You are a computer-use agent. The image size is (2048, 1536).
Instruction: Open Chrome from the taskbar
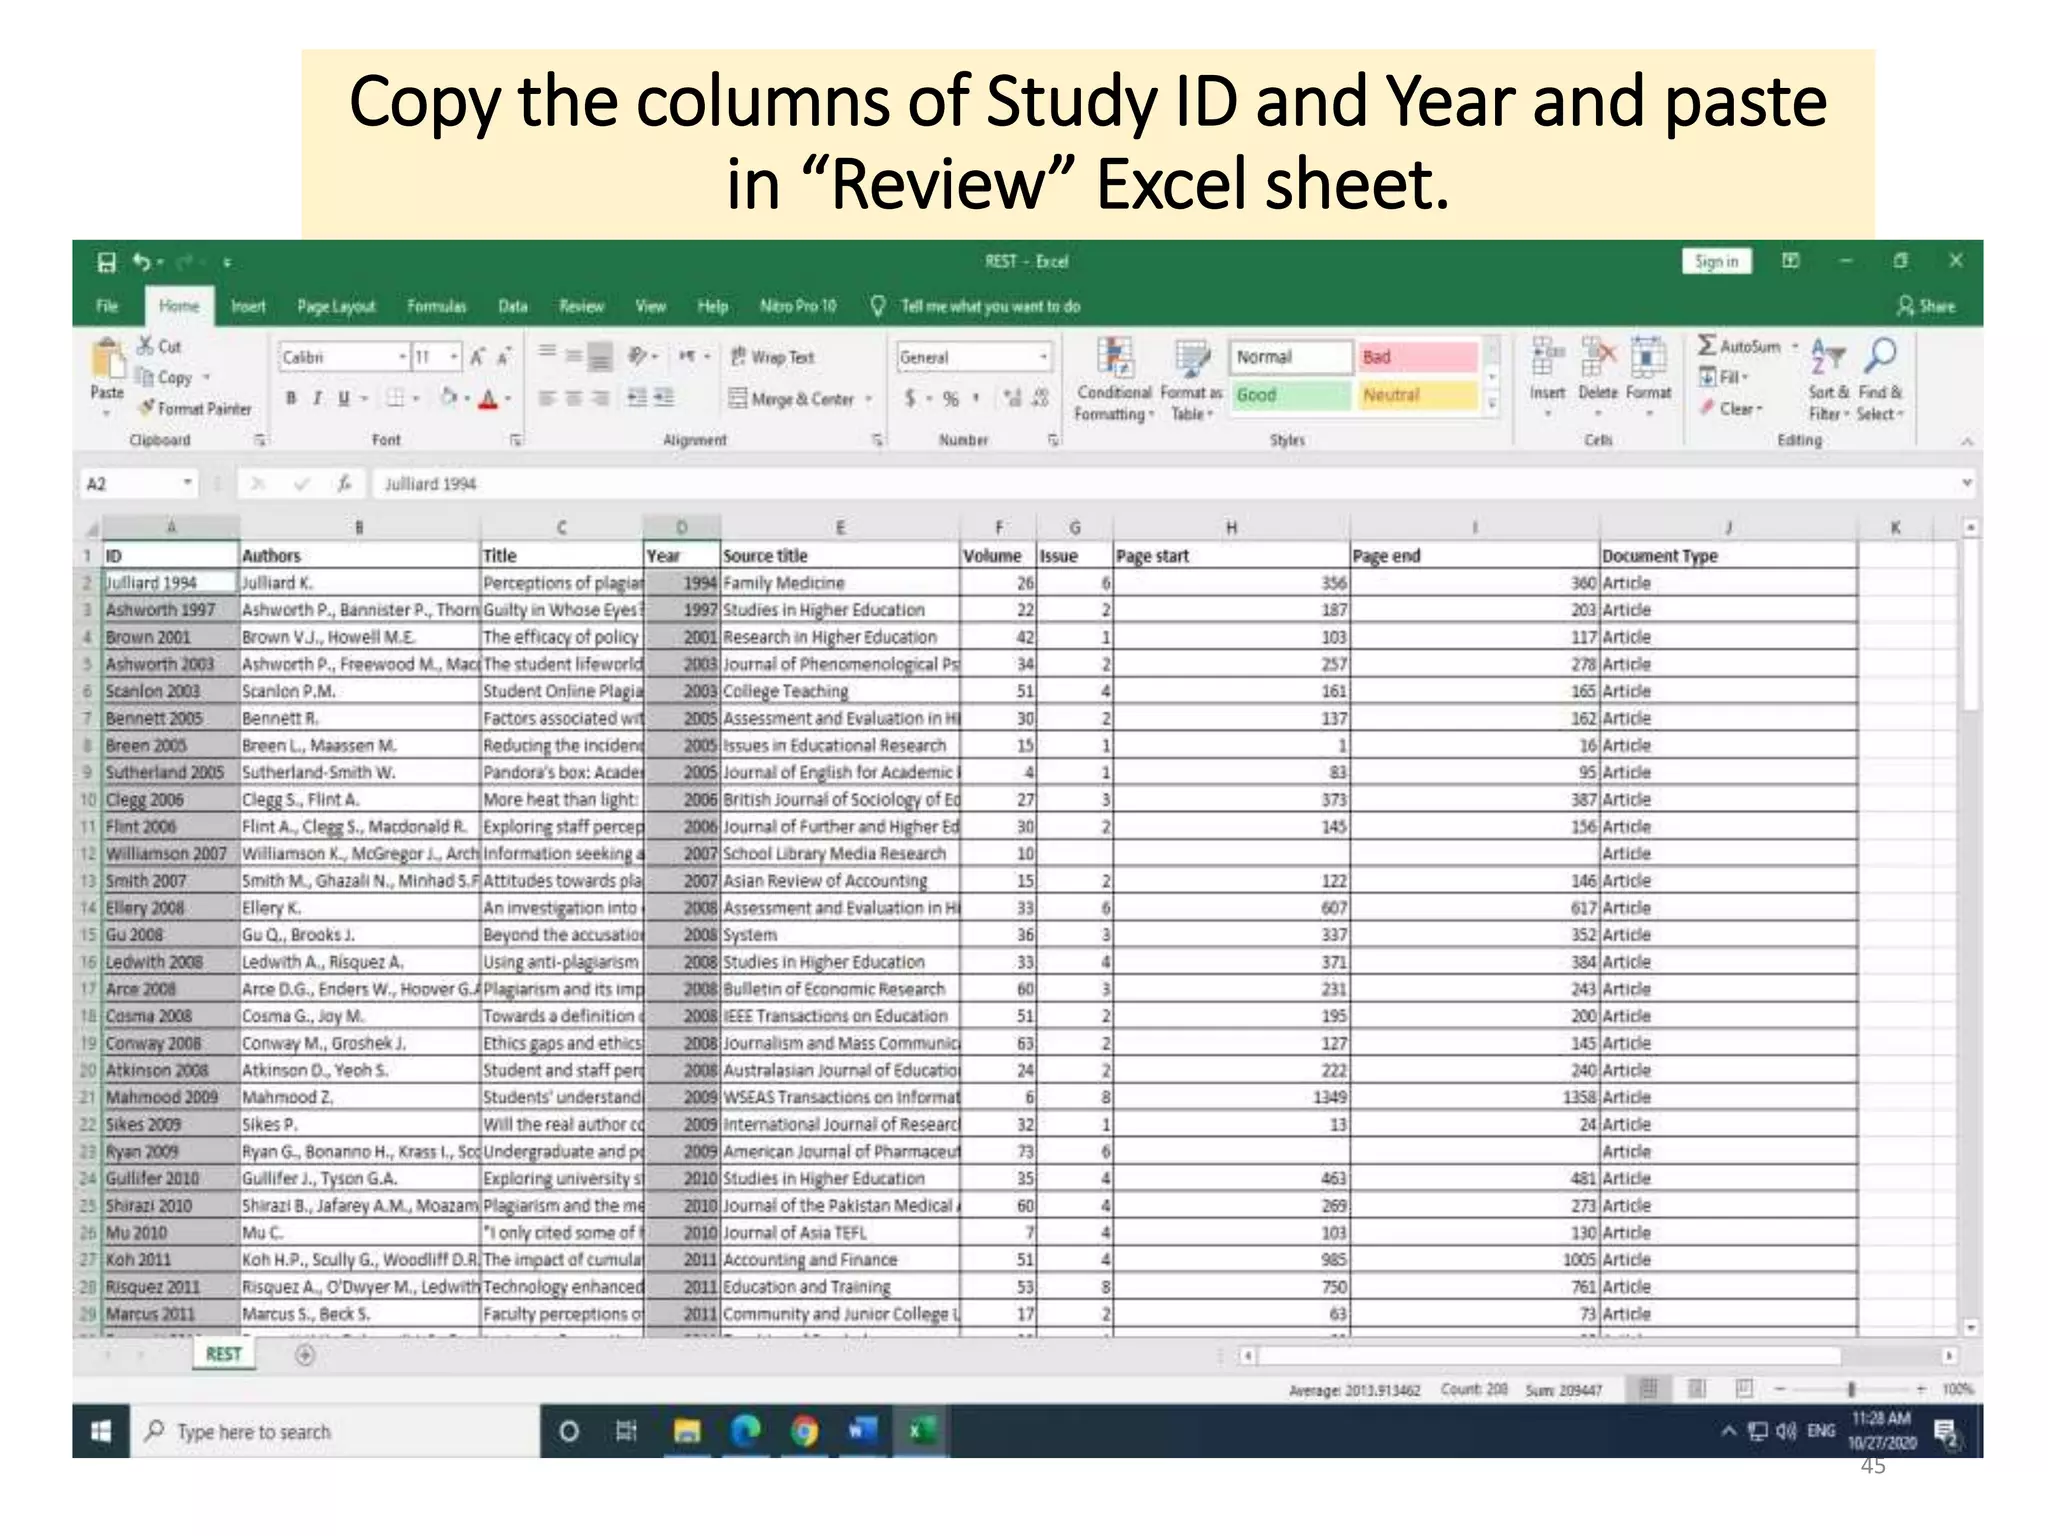804,1431
